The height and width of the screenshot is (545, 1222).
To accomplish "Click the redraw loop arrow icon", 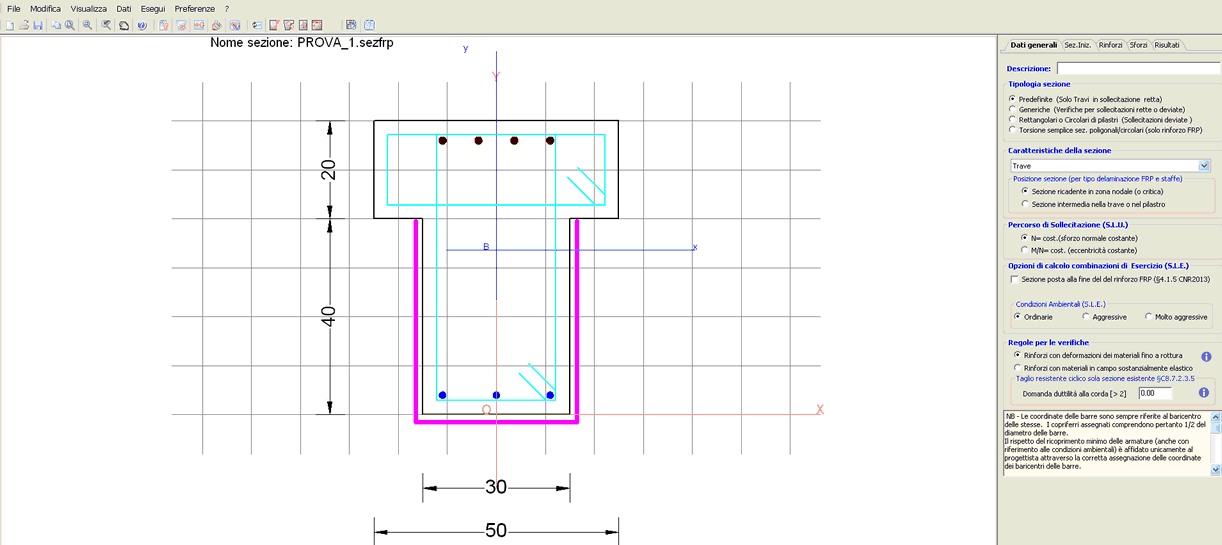I will (123, 25).
